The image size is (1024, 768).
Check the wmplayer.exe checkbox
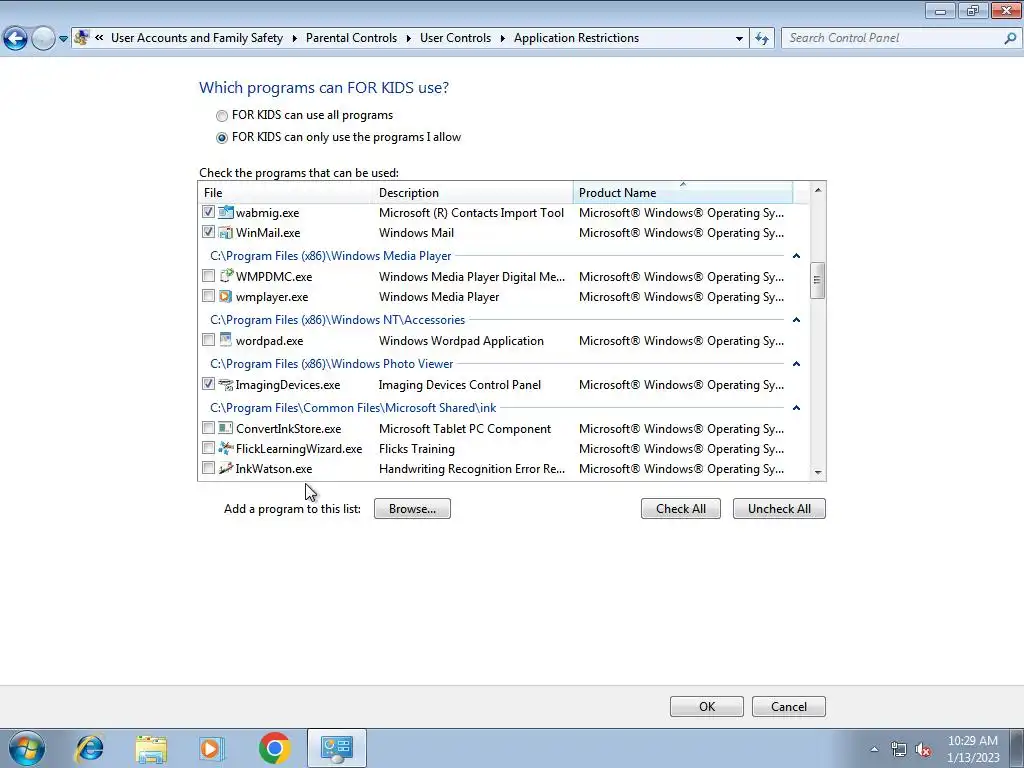(x=208, y=296)
